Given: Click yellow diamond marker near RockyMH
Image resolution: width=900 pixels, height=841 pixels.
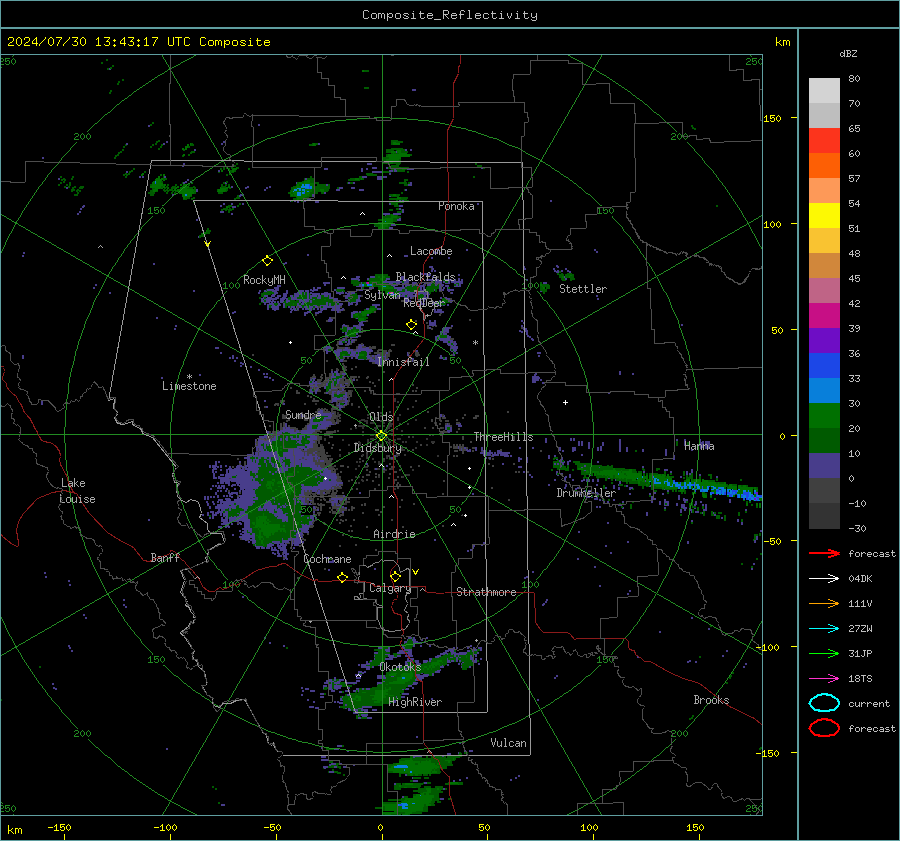Looking at the screenshot, I should (267, 261).
